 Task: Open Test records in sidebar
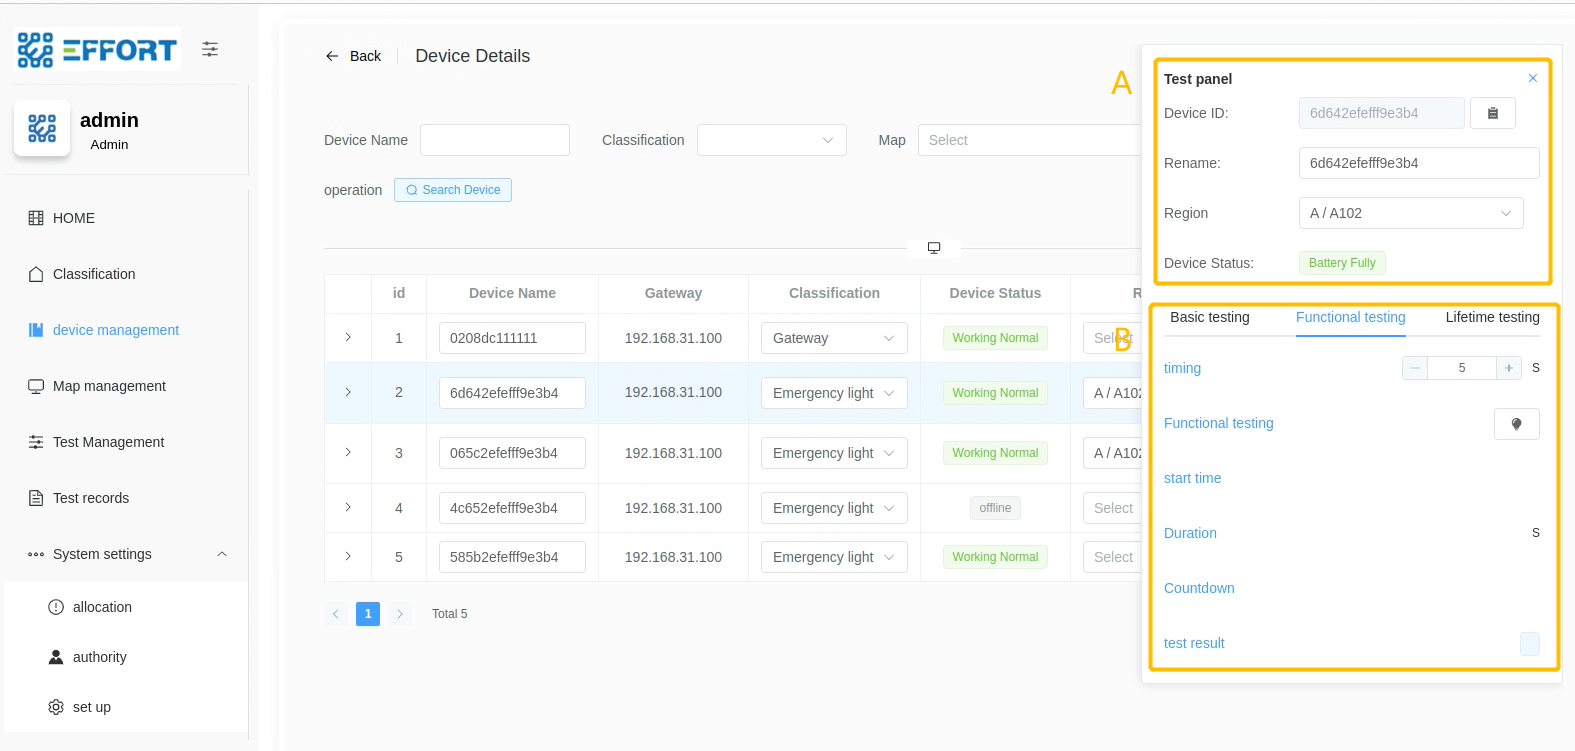(x=90, y=498)
